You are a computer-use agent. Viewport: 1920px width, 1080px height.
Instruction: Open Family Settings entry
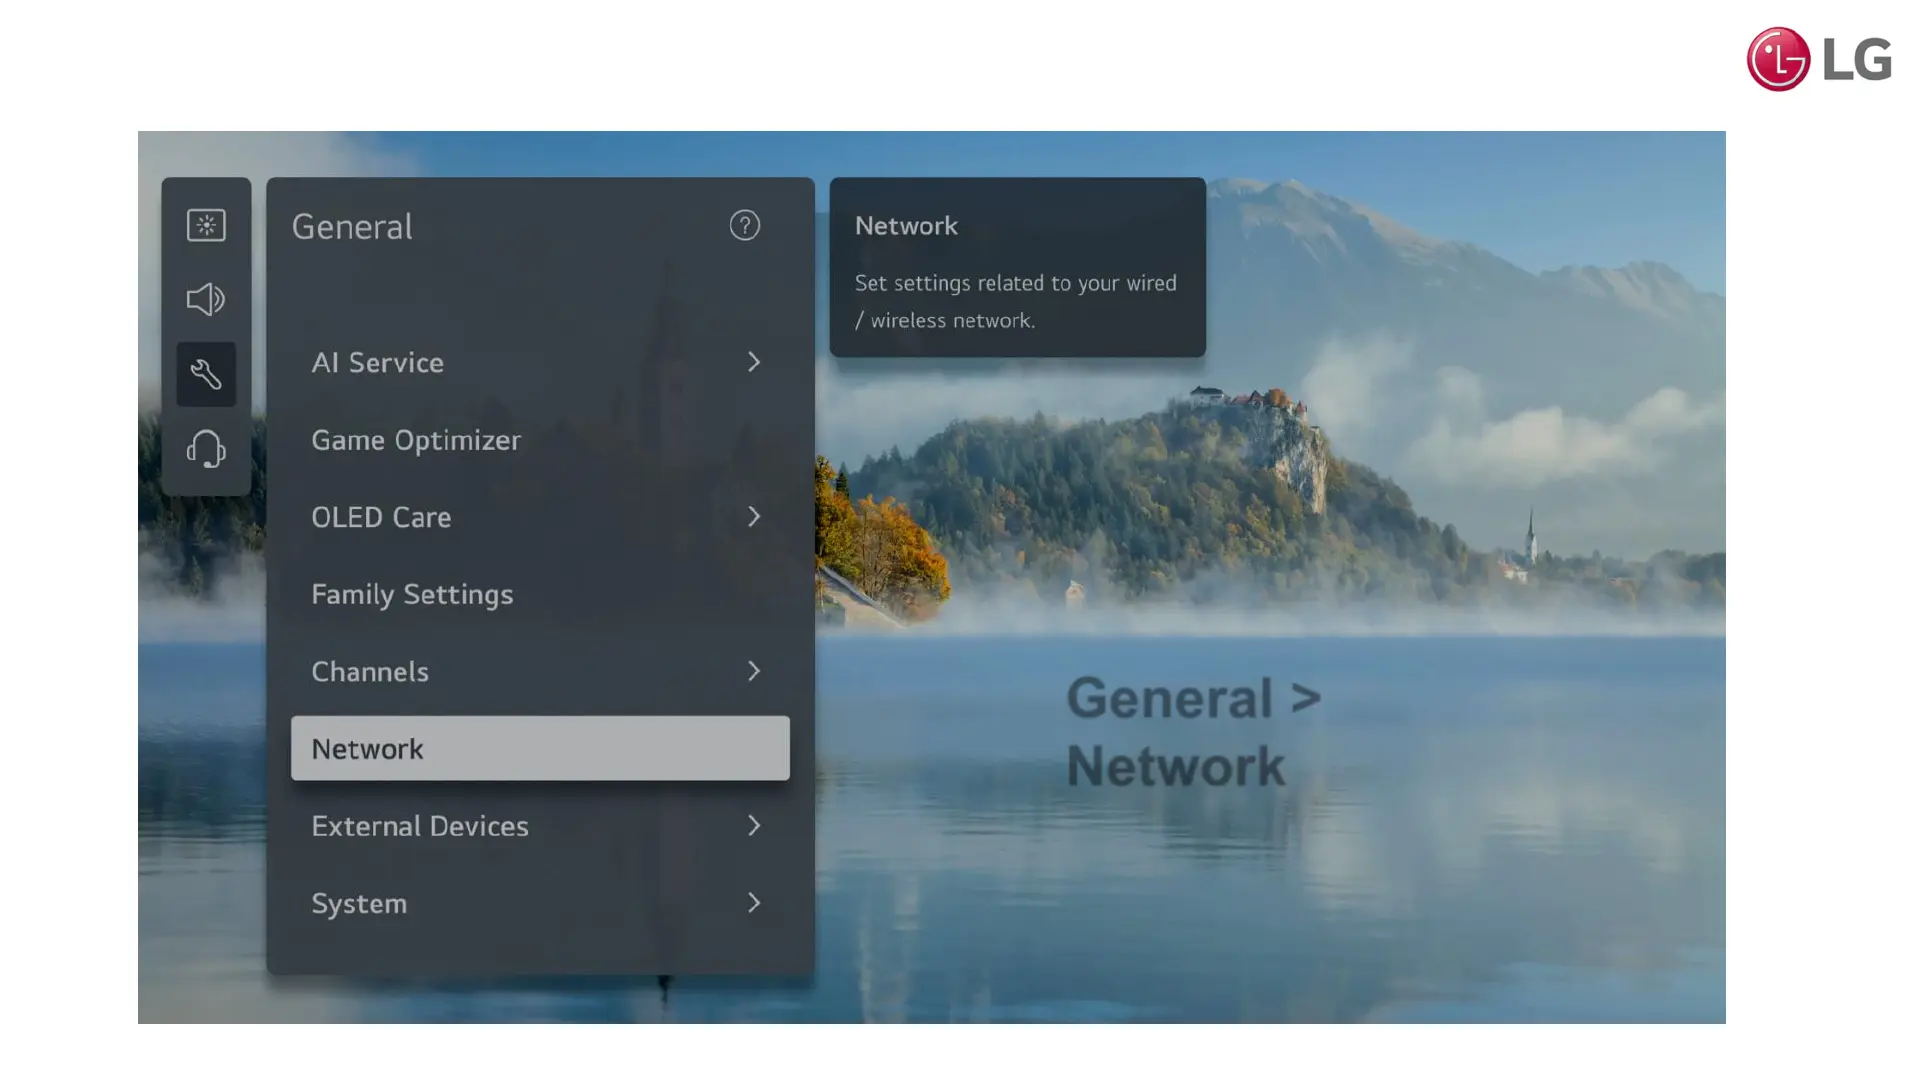[x=412, y=595]
